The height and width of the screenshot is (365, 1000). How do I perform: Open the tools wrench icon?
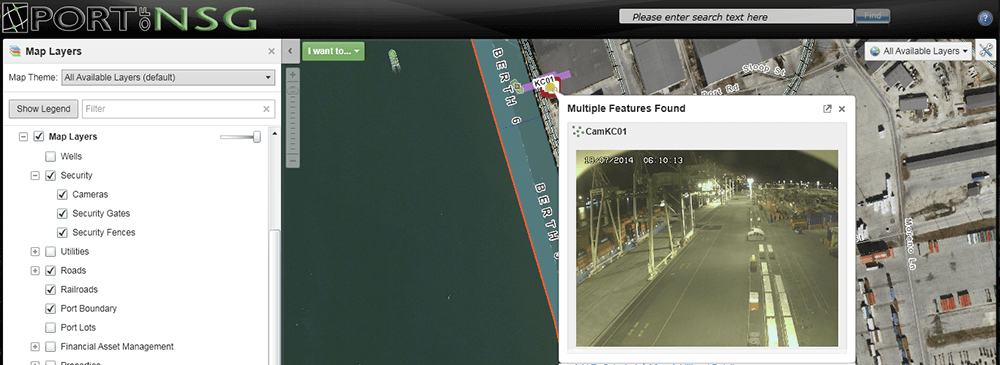pos(986,51)
